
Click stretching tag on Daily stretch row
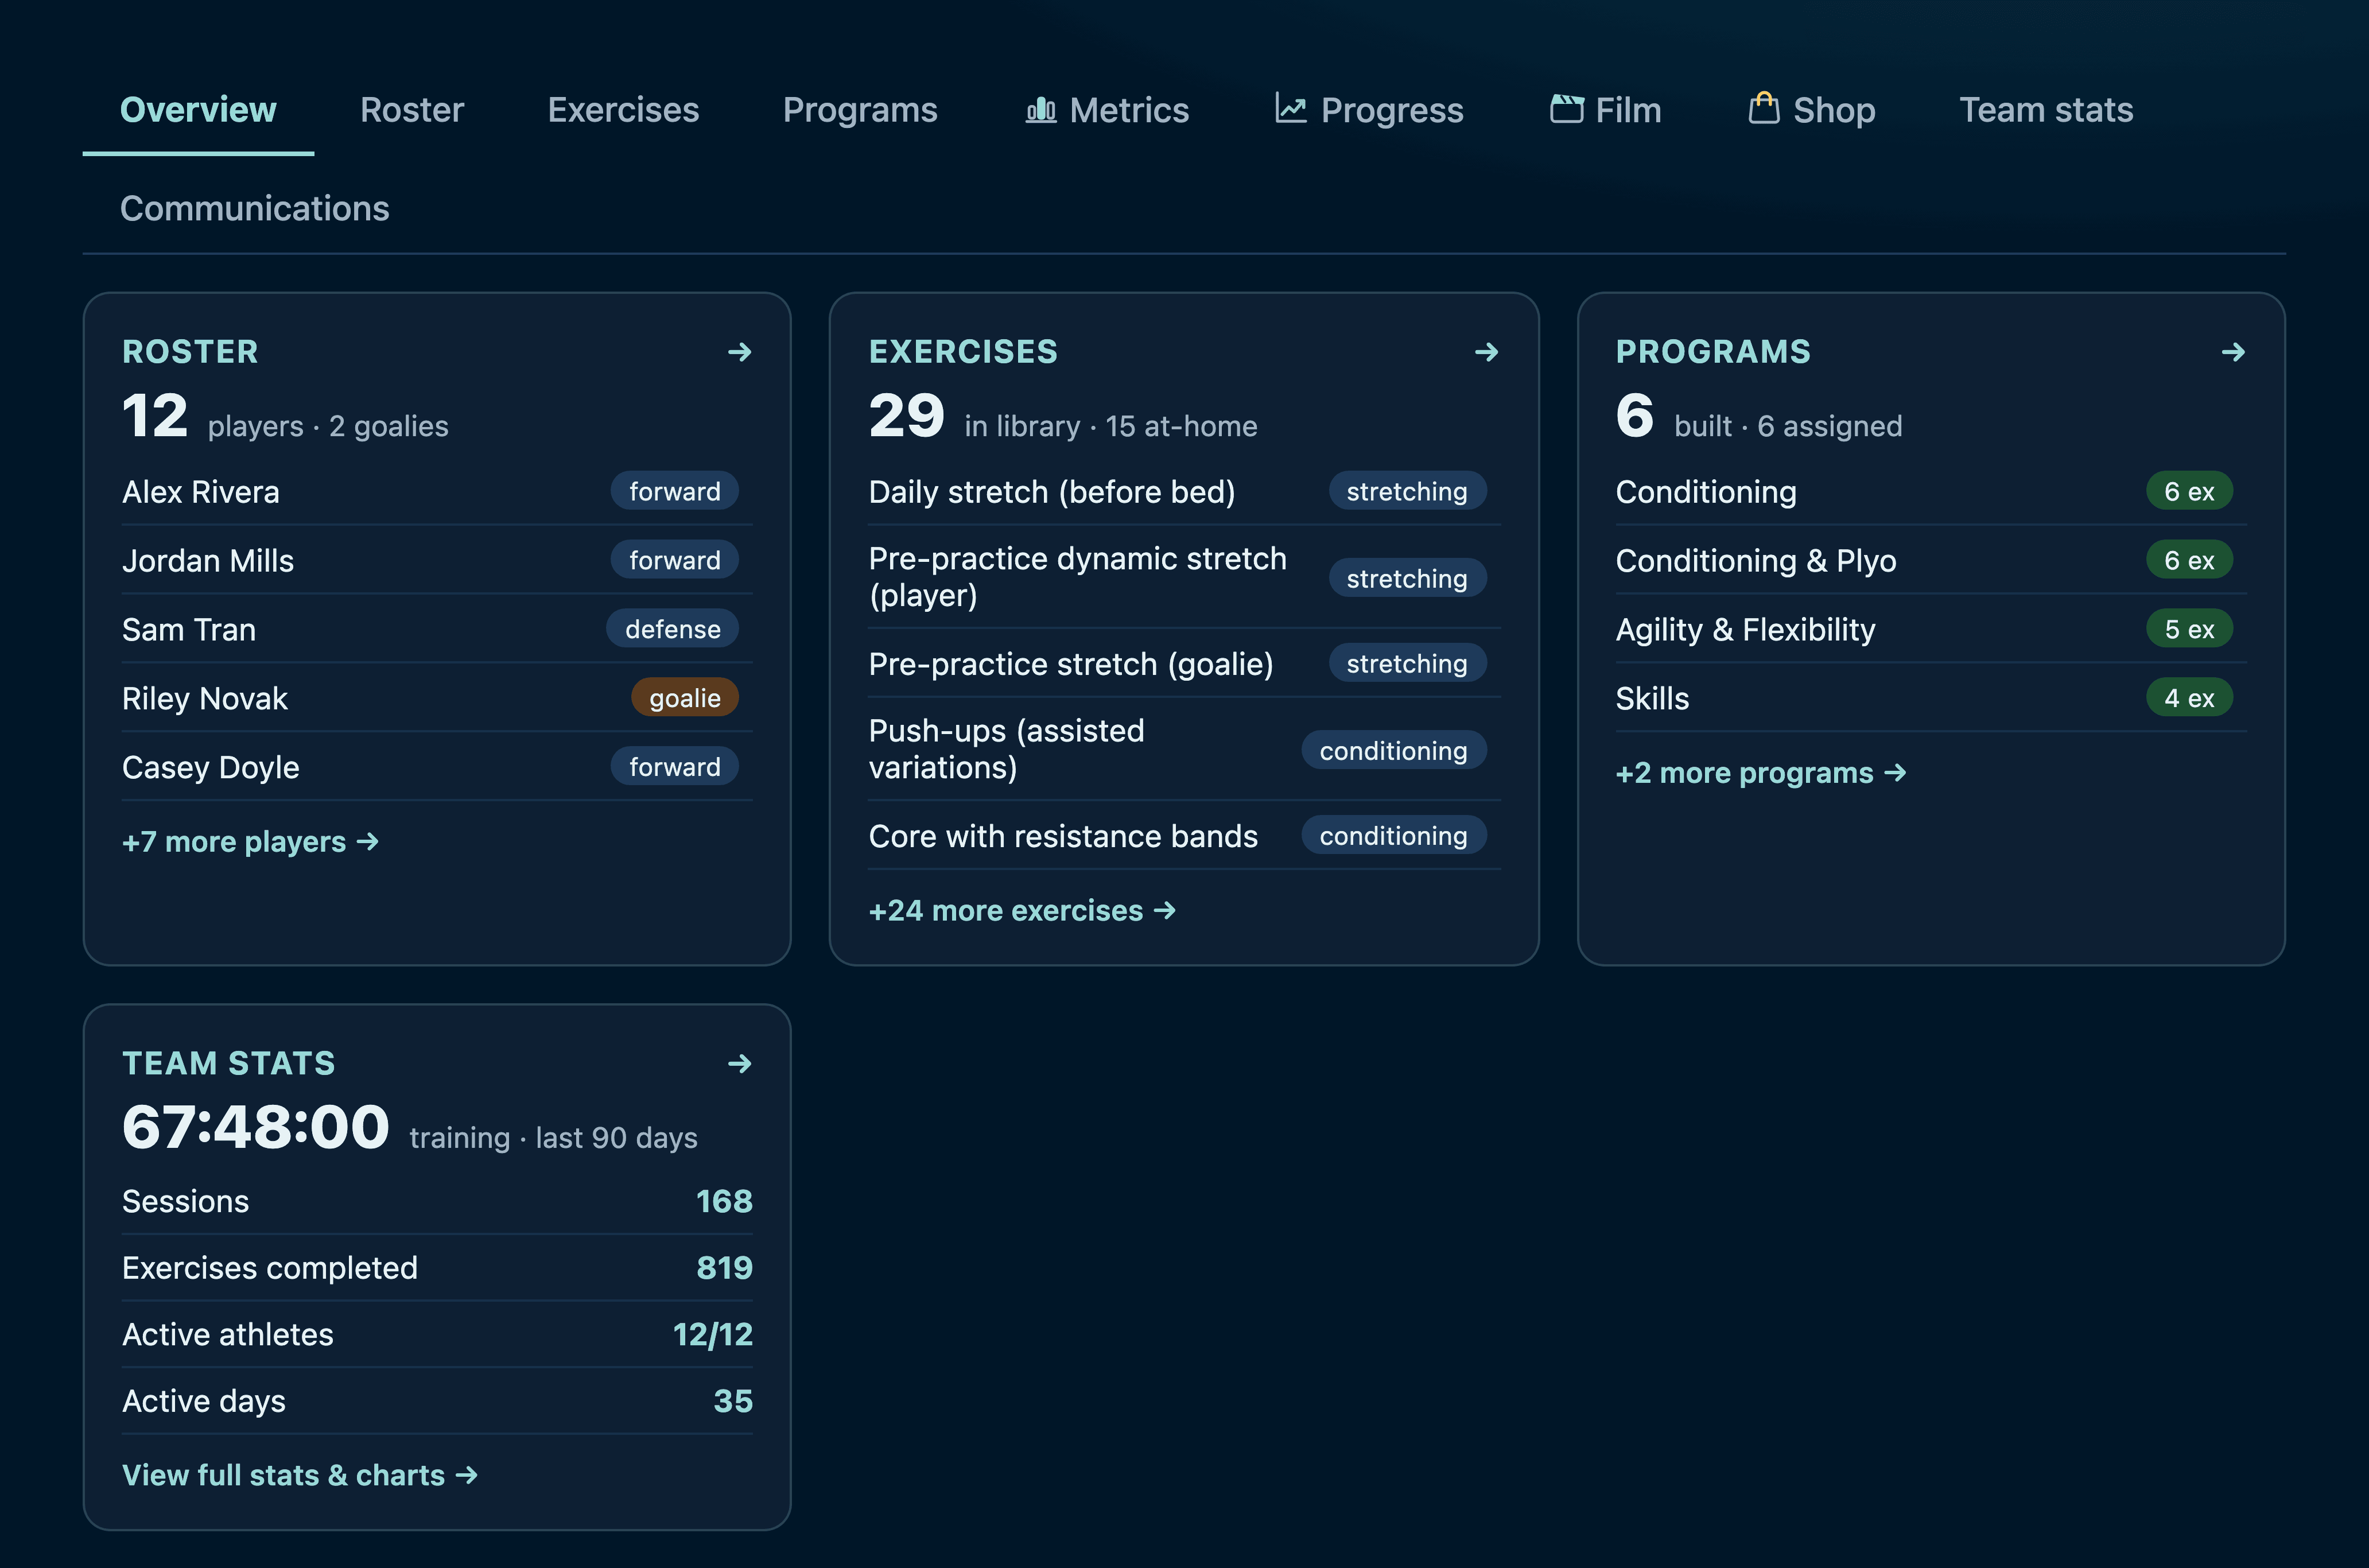pyautogui.click(x=1407, y=491)
